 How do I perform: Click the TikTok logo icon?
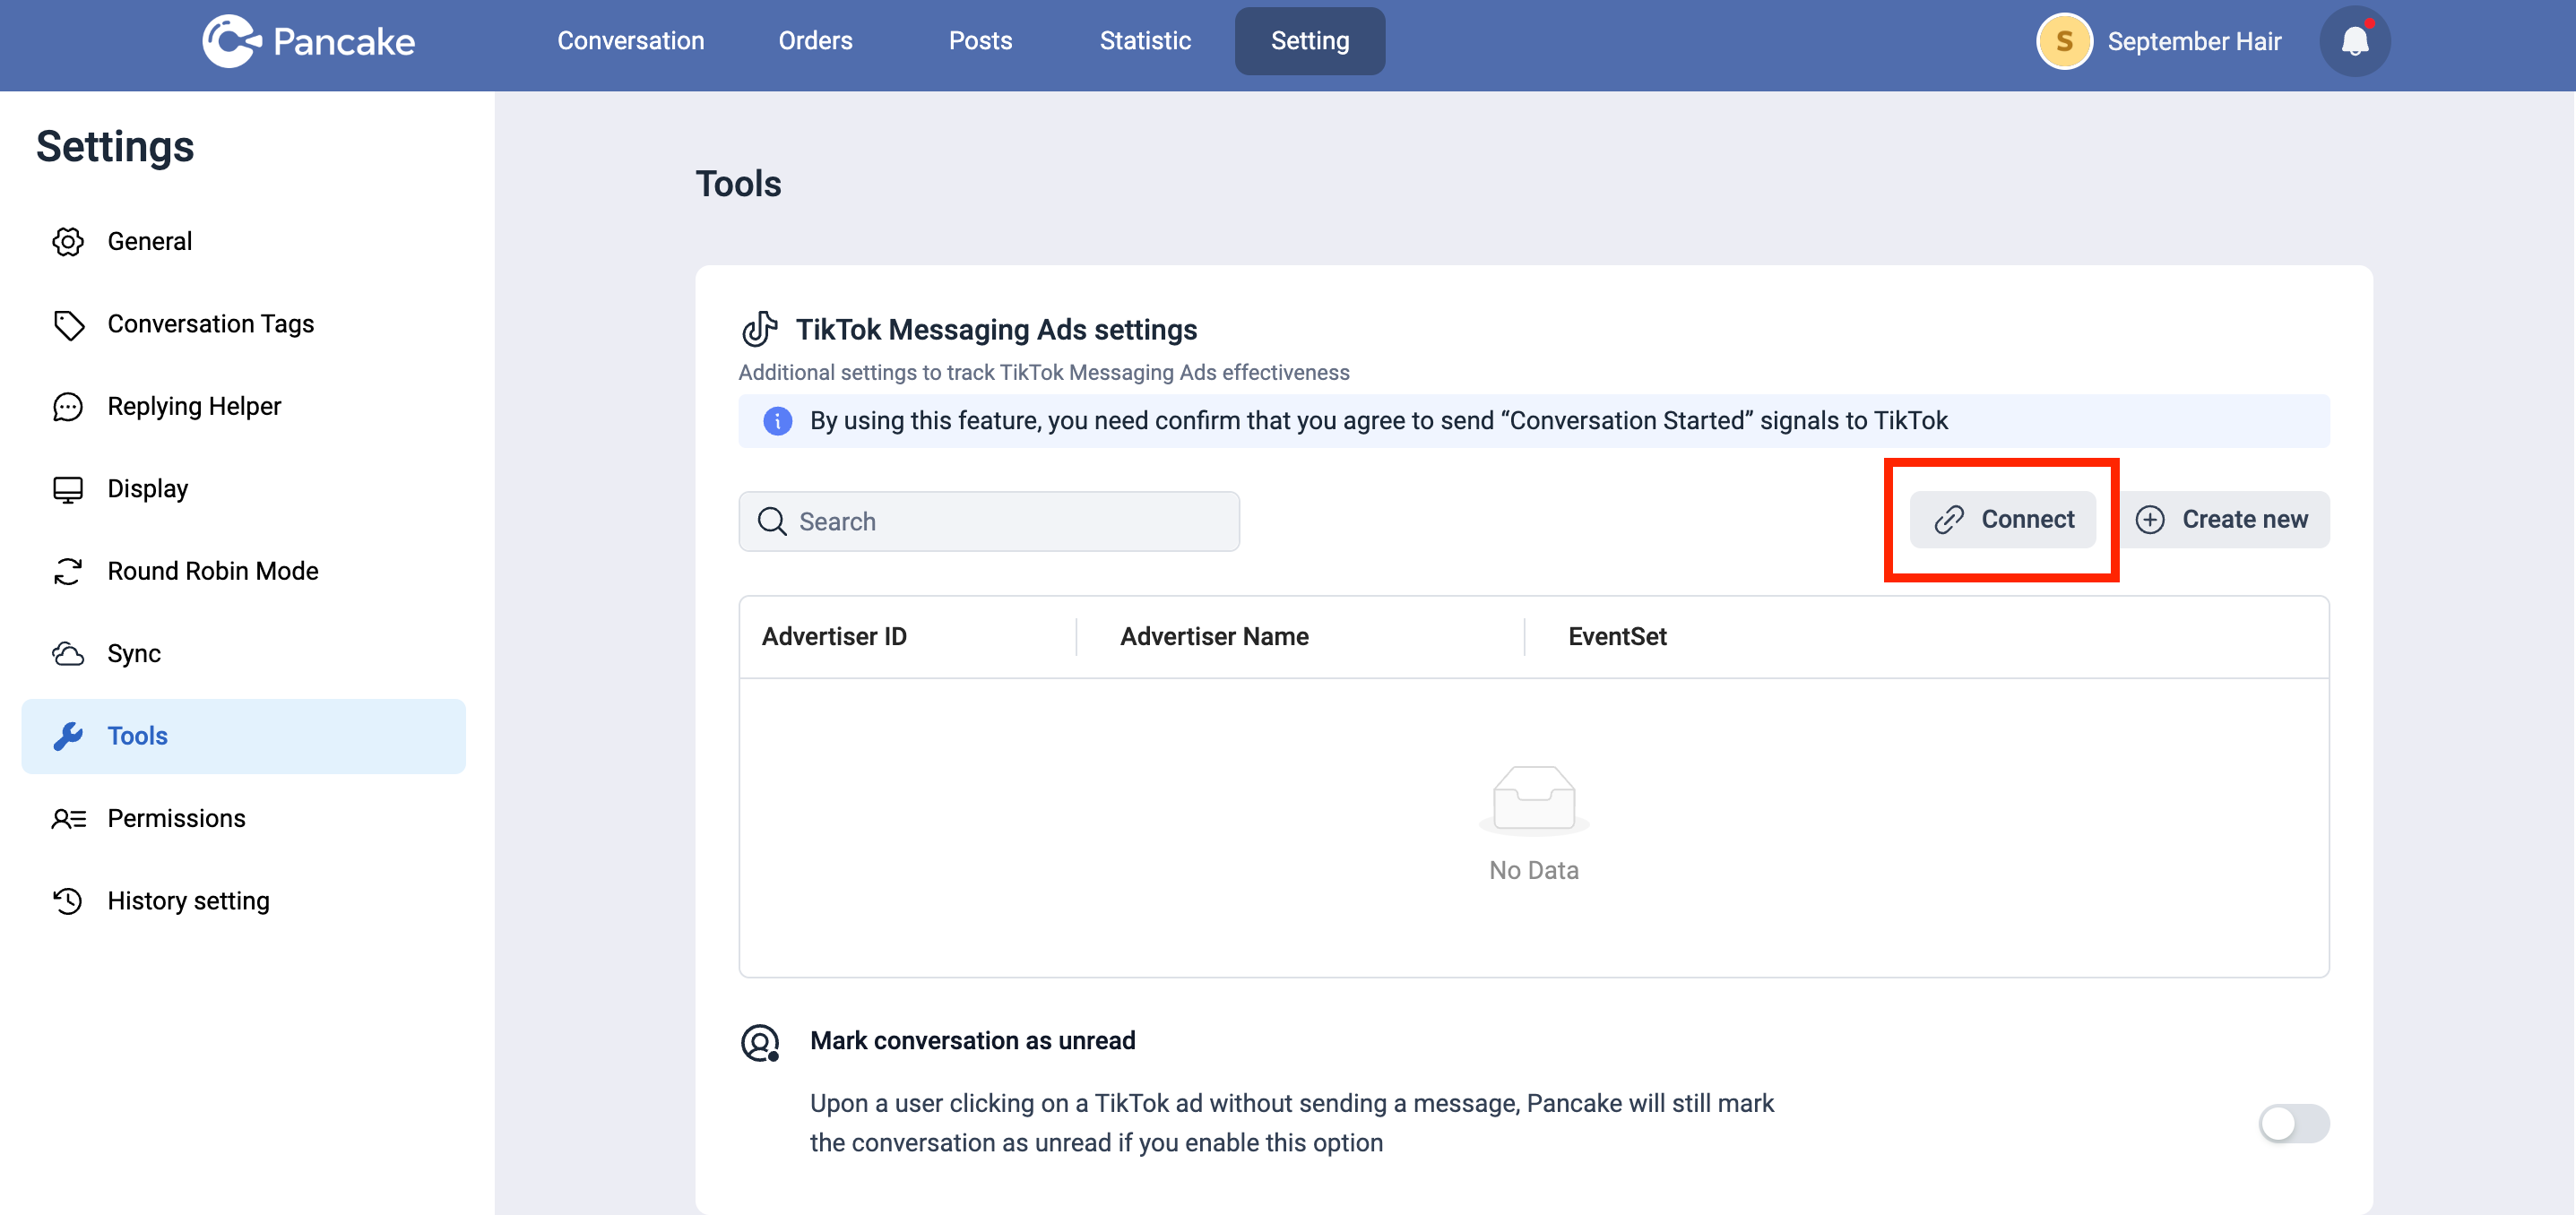pos(759,328)
